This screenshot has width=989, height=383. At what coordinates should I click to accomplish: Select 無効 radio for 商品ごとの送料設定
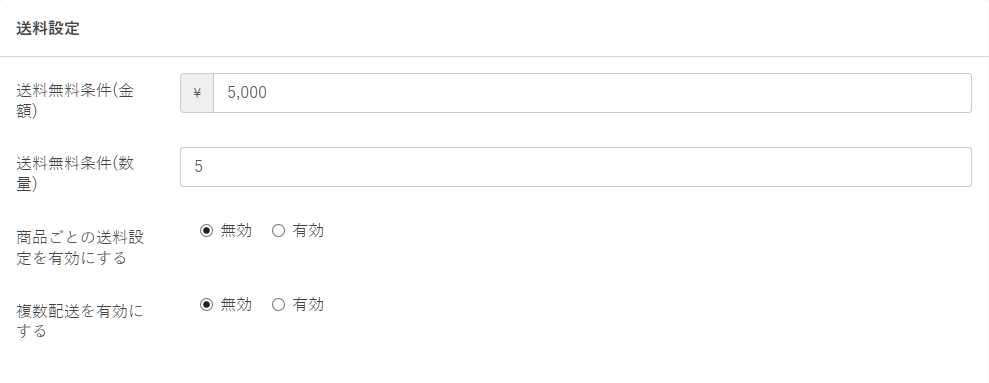click(x=206, y=231)
